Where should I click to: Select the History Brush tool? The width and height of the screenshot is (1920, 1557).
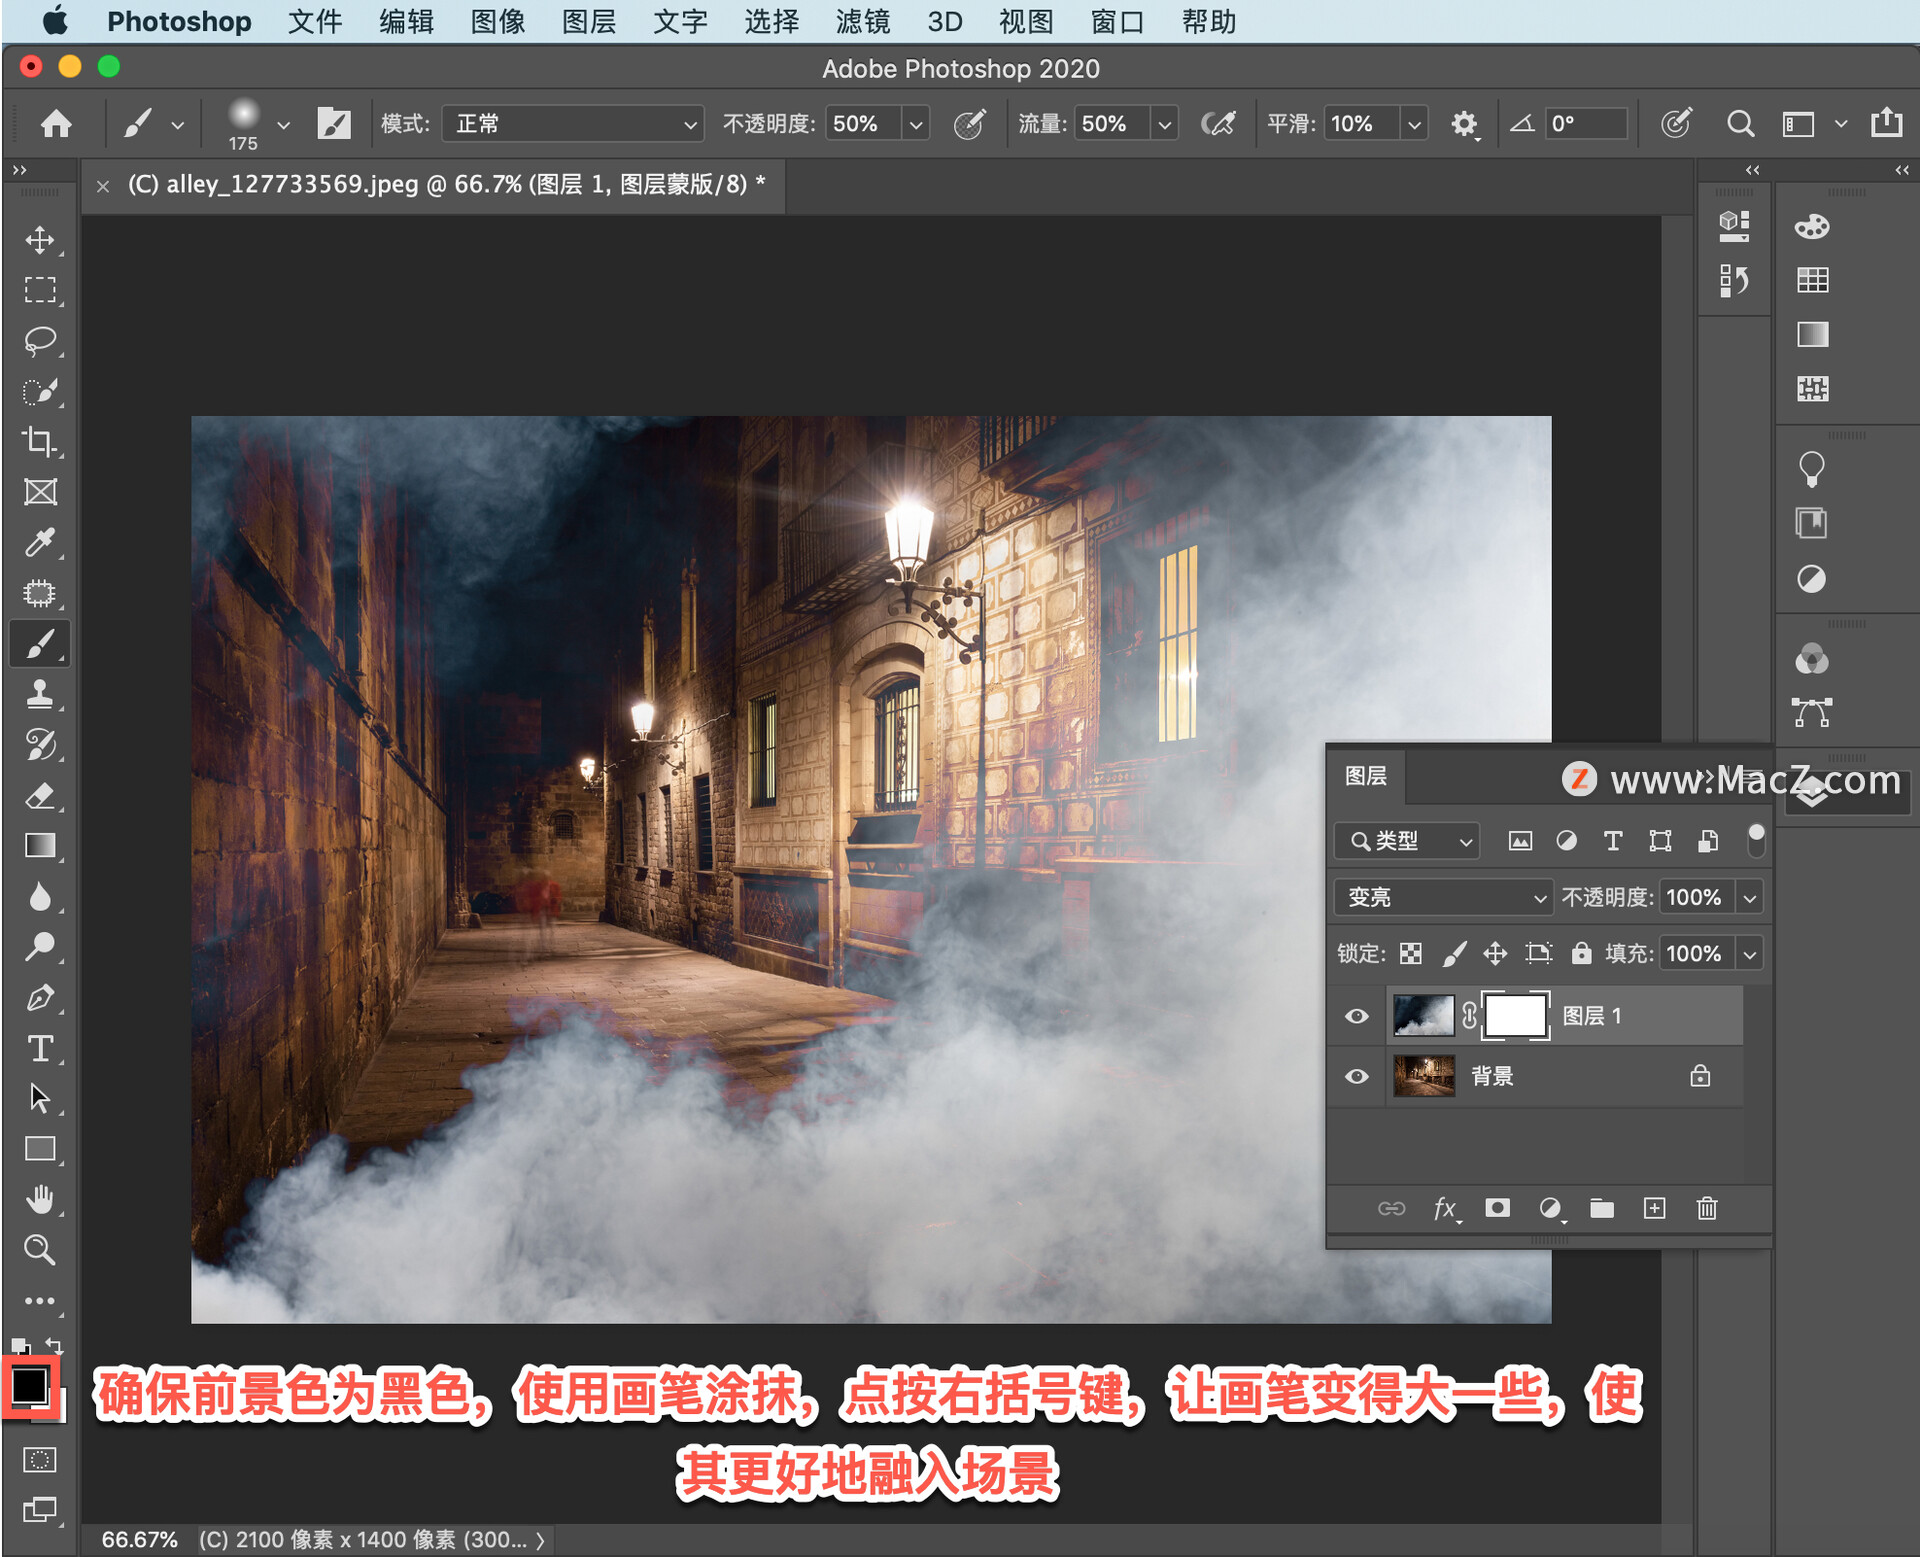40,745
